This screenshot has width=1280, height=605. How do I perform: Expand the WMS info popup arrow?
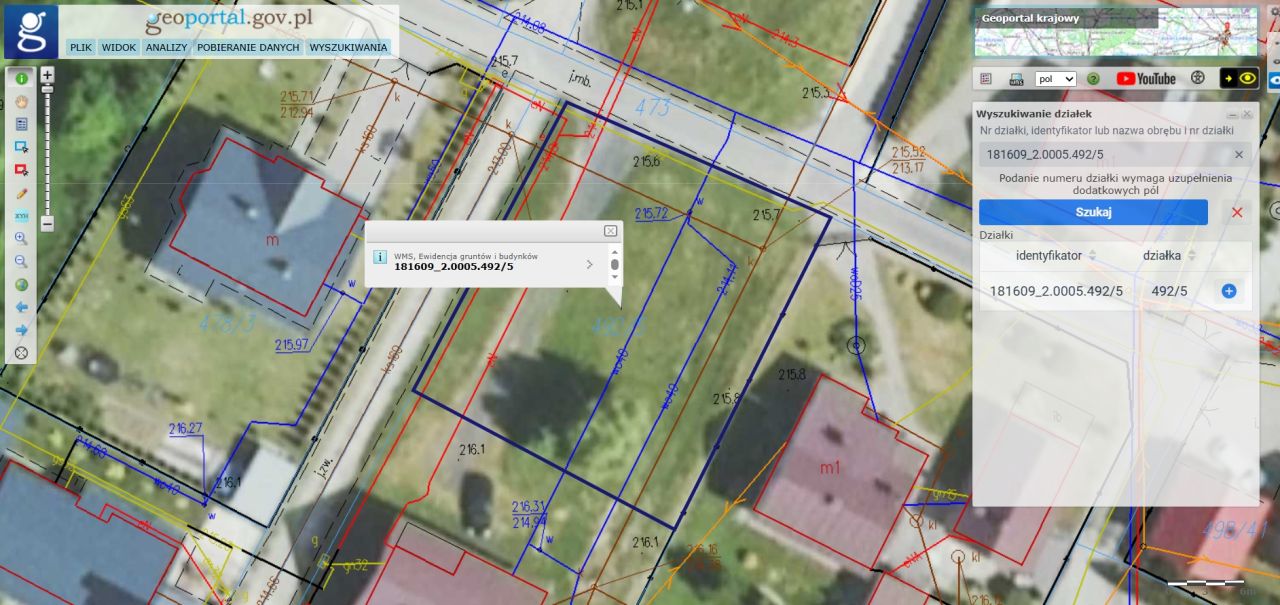[x=589, y=265]
